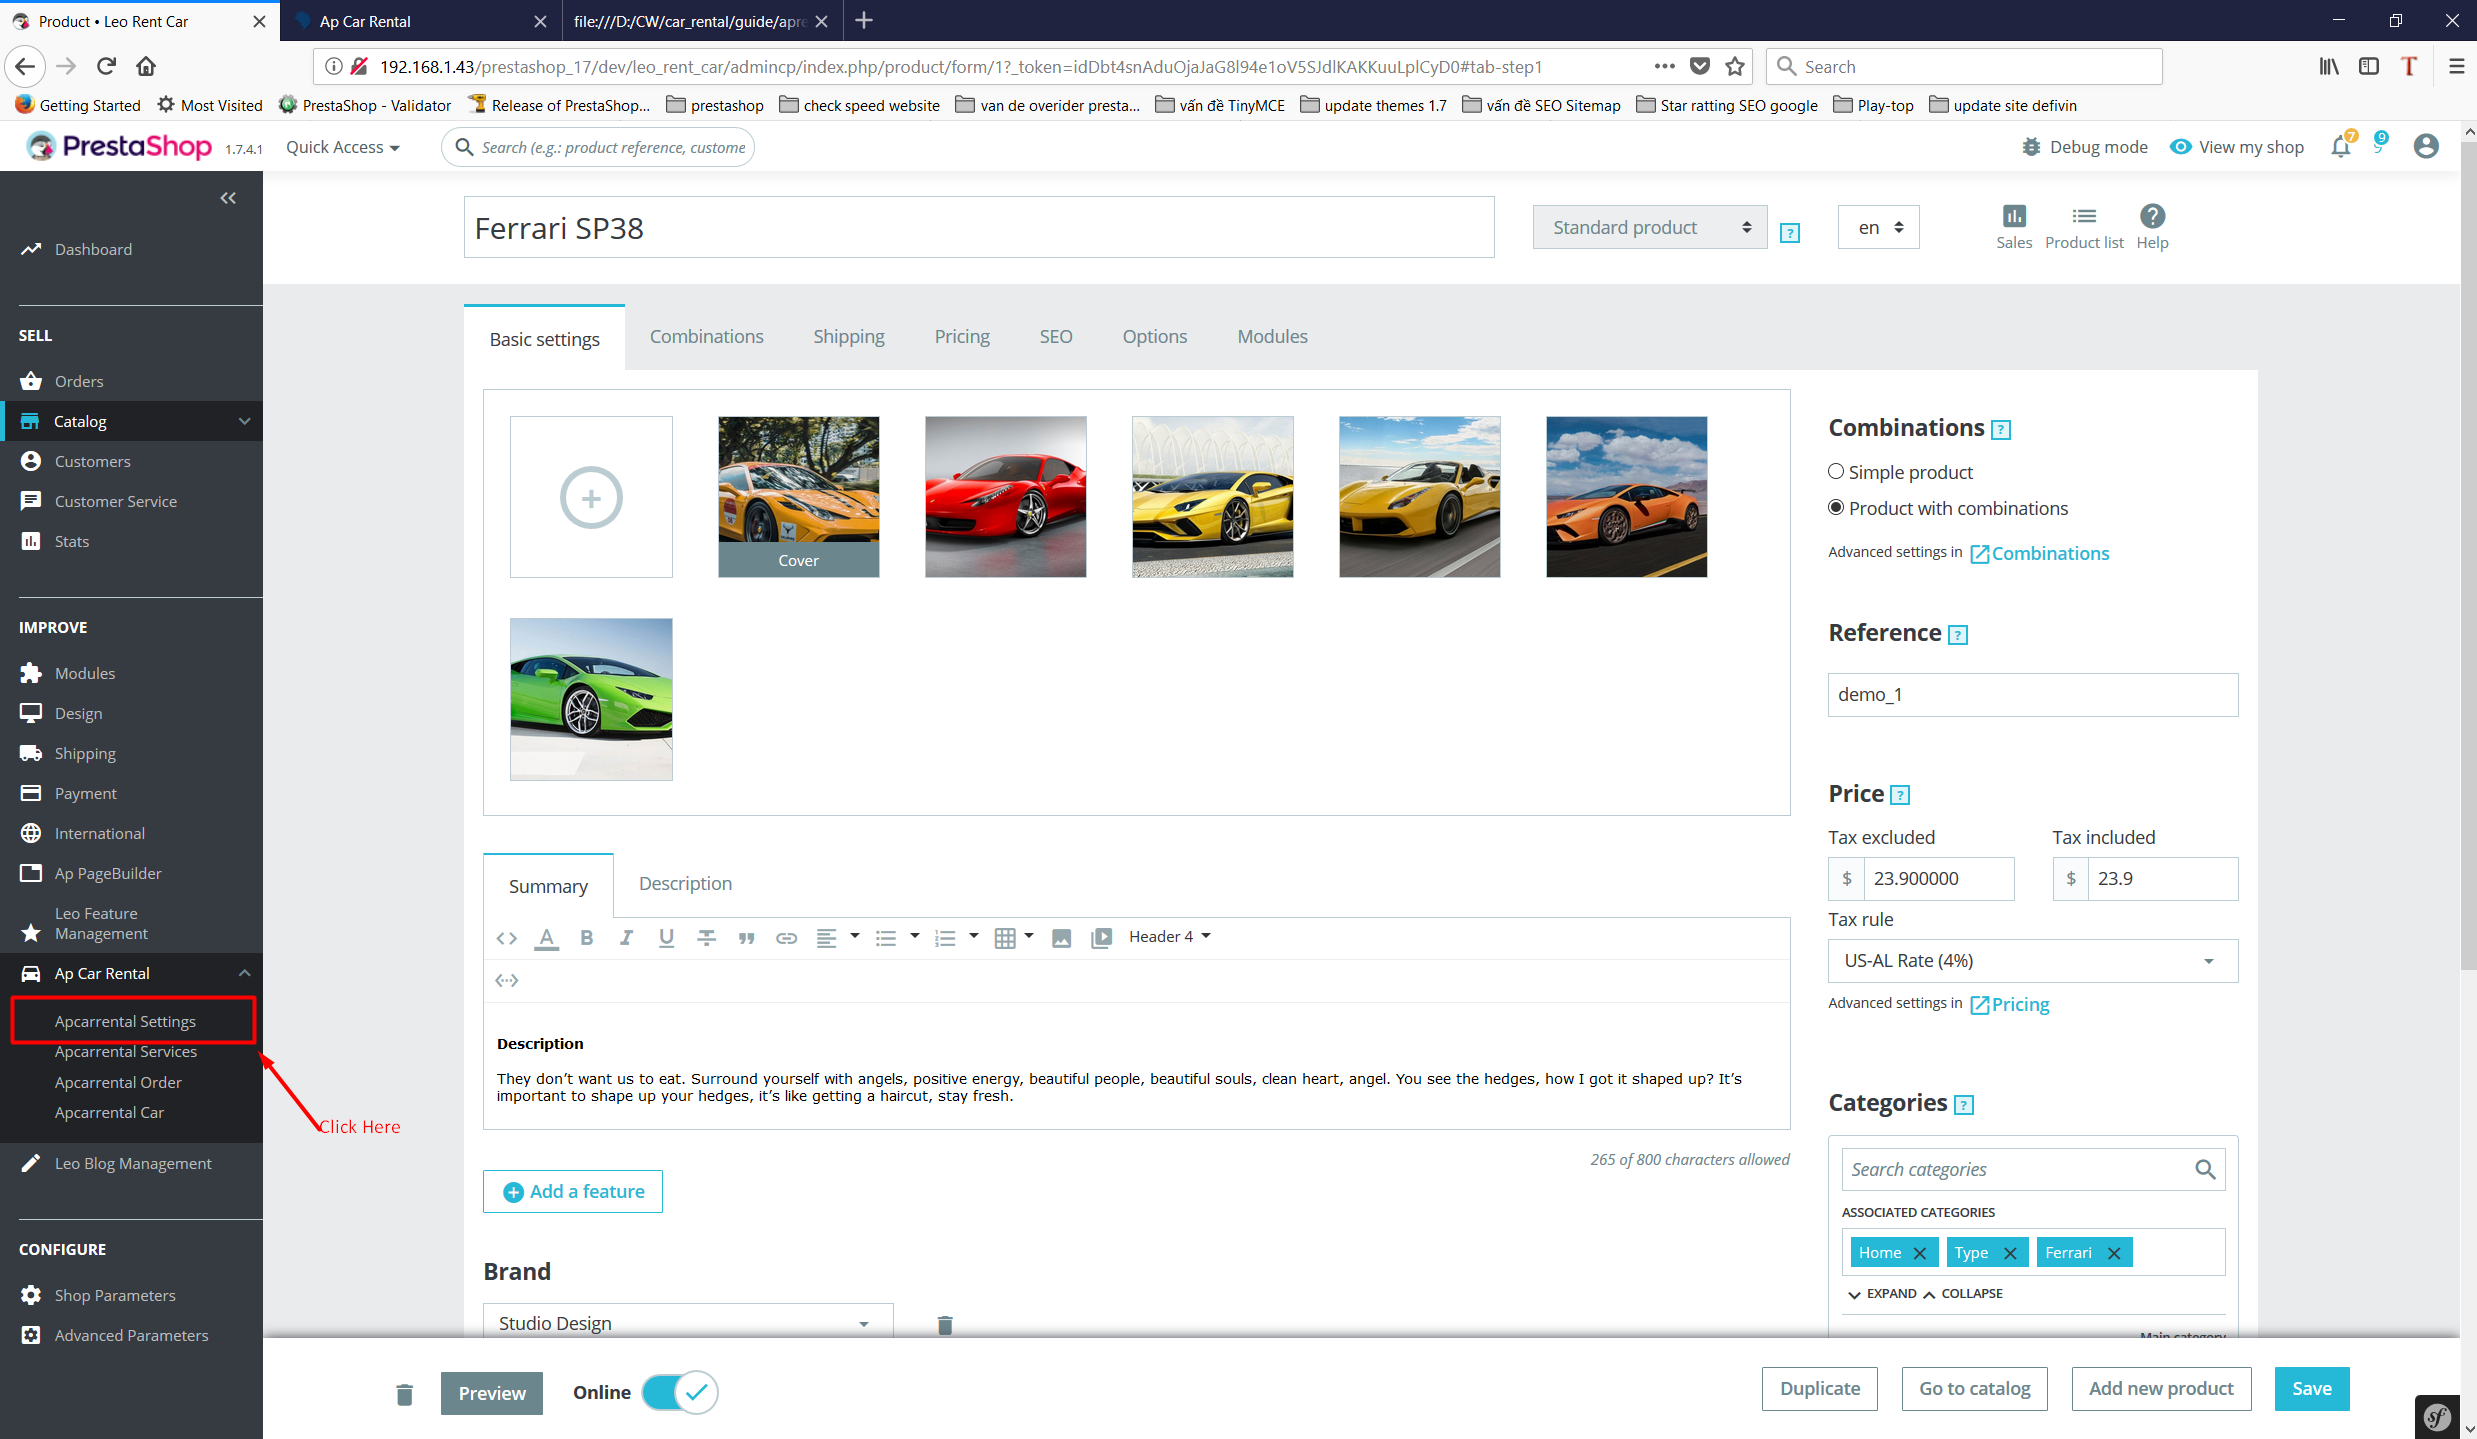Remove the Type category tag
Image resolution: width=2477 pixels, height=1439 pixels.
tap(2009, 1253)
